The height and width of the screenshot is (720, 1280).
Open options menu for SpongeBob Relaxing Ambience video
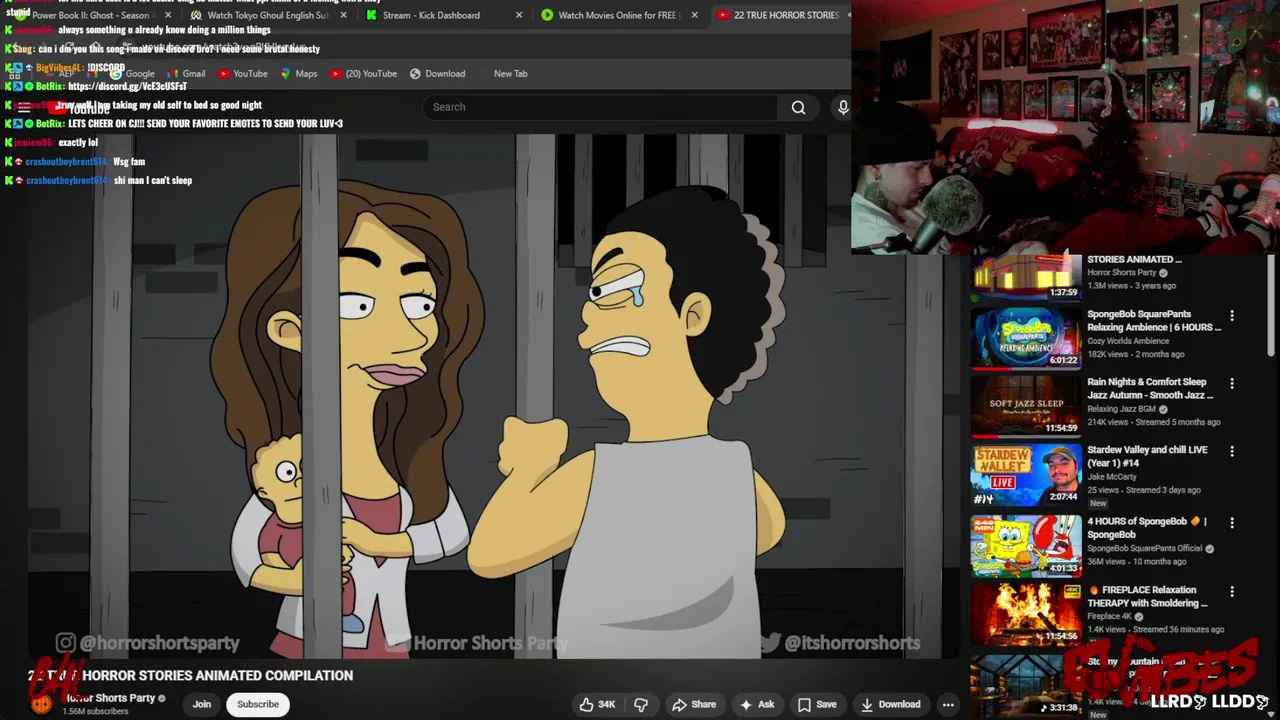(1232, 315)
